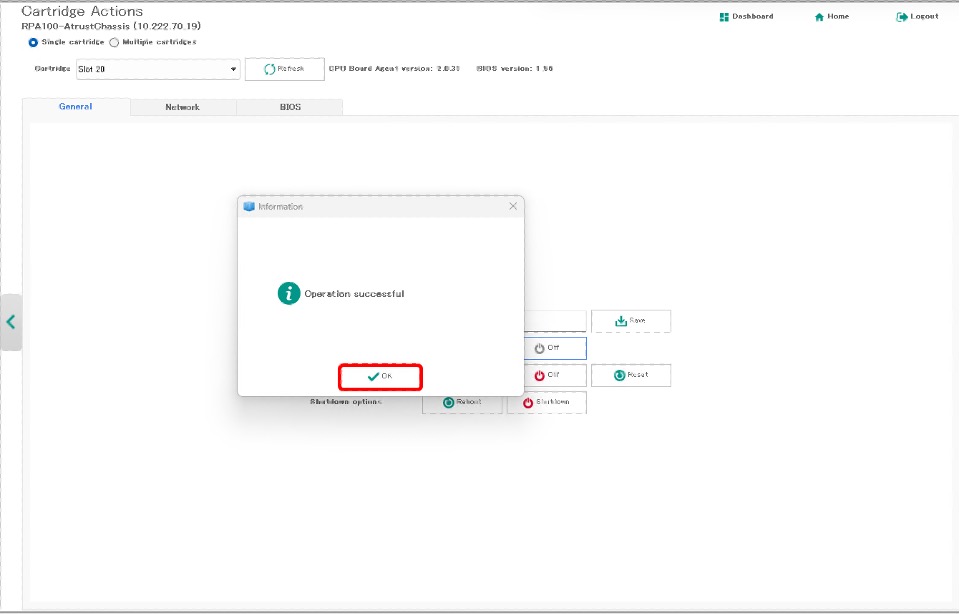Screen dimensions: 960x614
Task: Click OK in the Information dialog
Action: pos(380,376)
